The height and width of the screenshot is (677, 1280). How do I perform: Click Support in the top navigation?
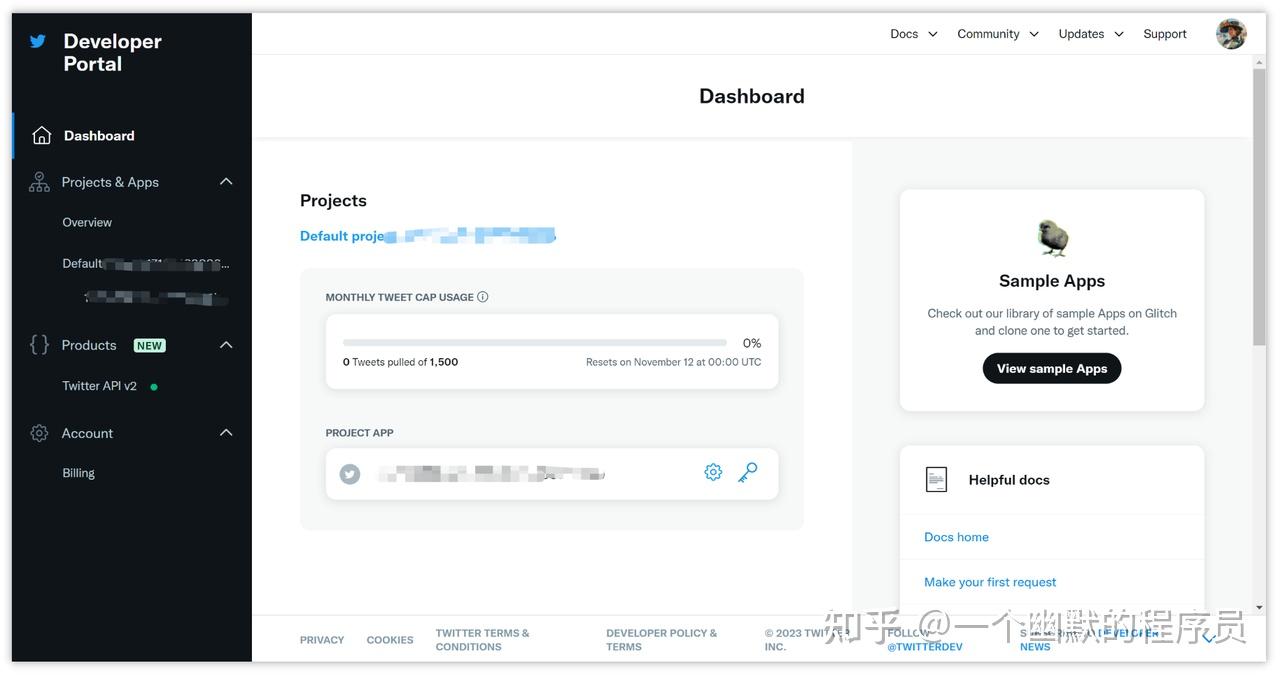pyautogui.click(x=1164, y=33)
